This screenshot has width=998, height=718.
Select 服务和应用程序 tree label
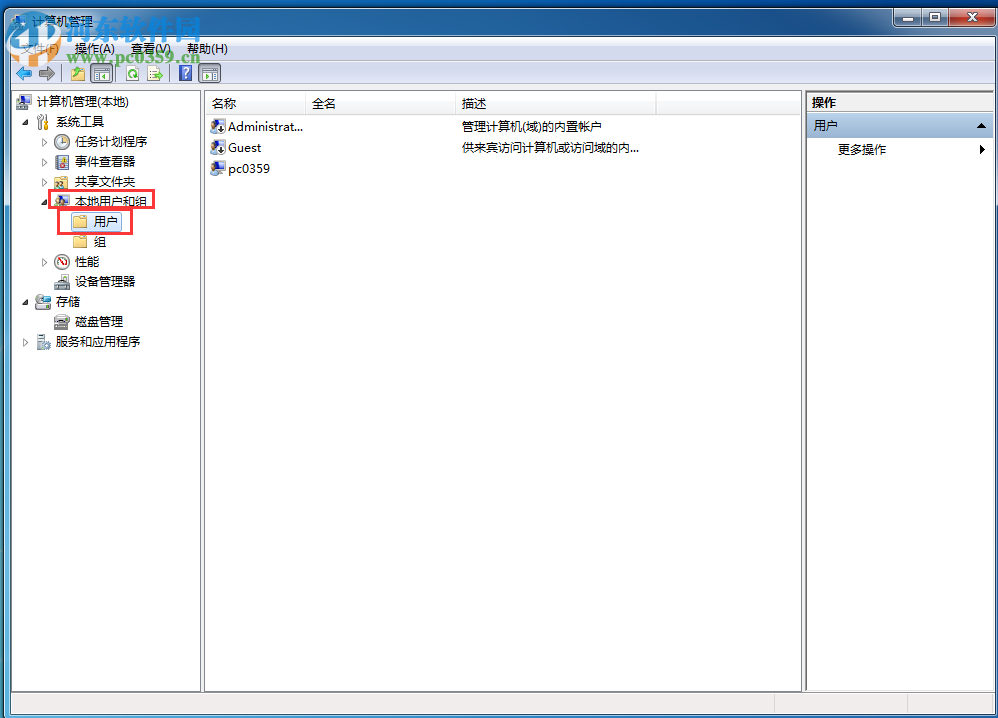pyautogui.click(x=98, y=342)
